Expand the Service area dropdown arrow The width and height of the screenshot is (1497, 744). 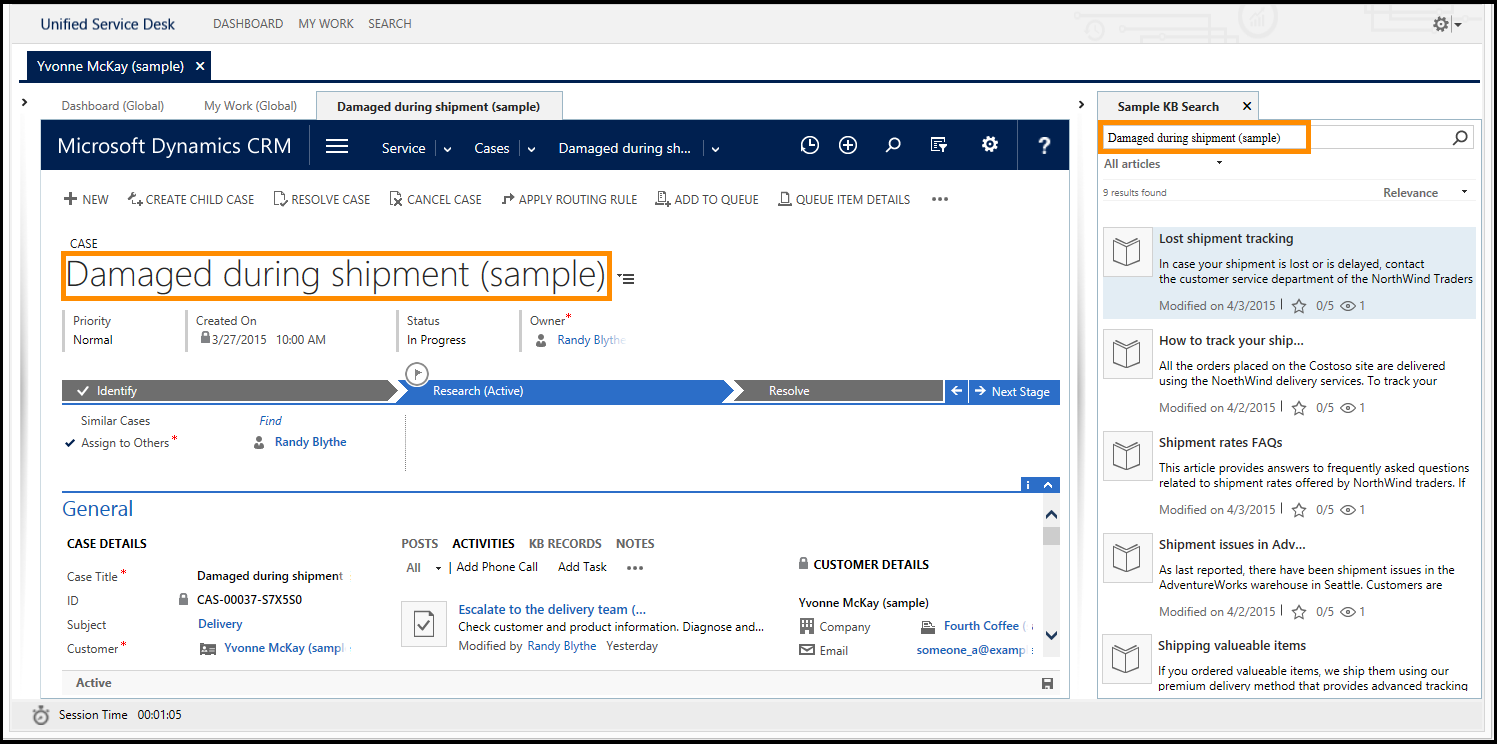[x=447, y=149]
